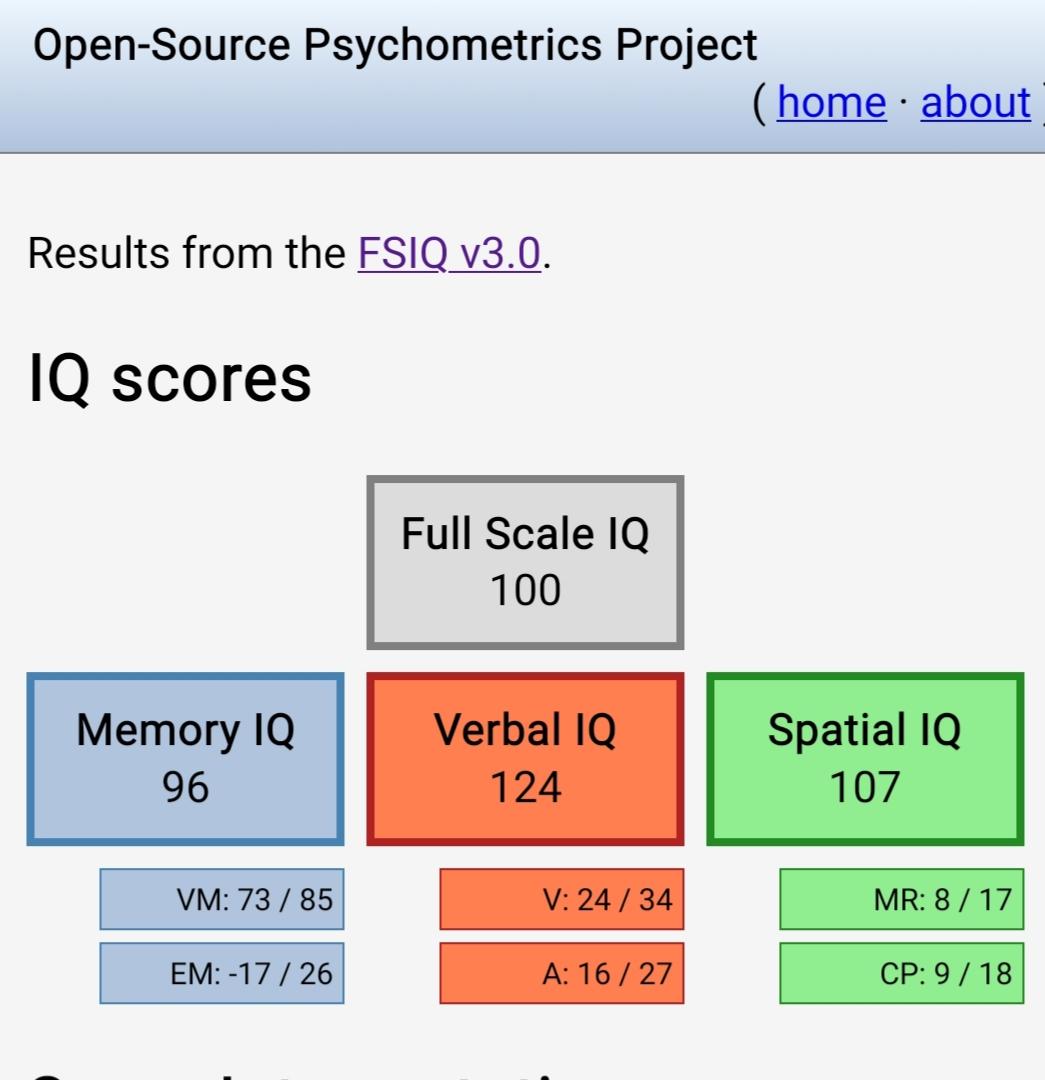Click the VM: 73 / 85 subscore box
1045x1080 pixels.
[x=222, y=899]
